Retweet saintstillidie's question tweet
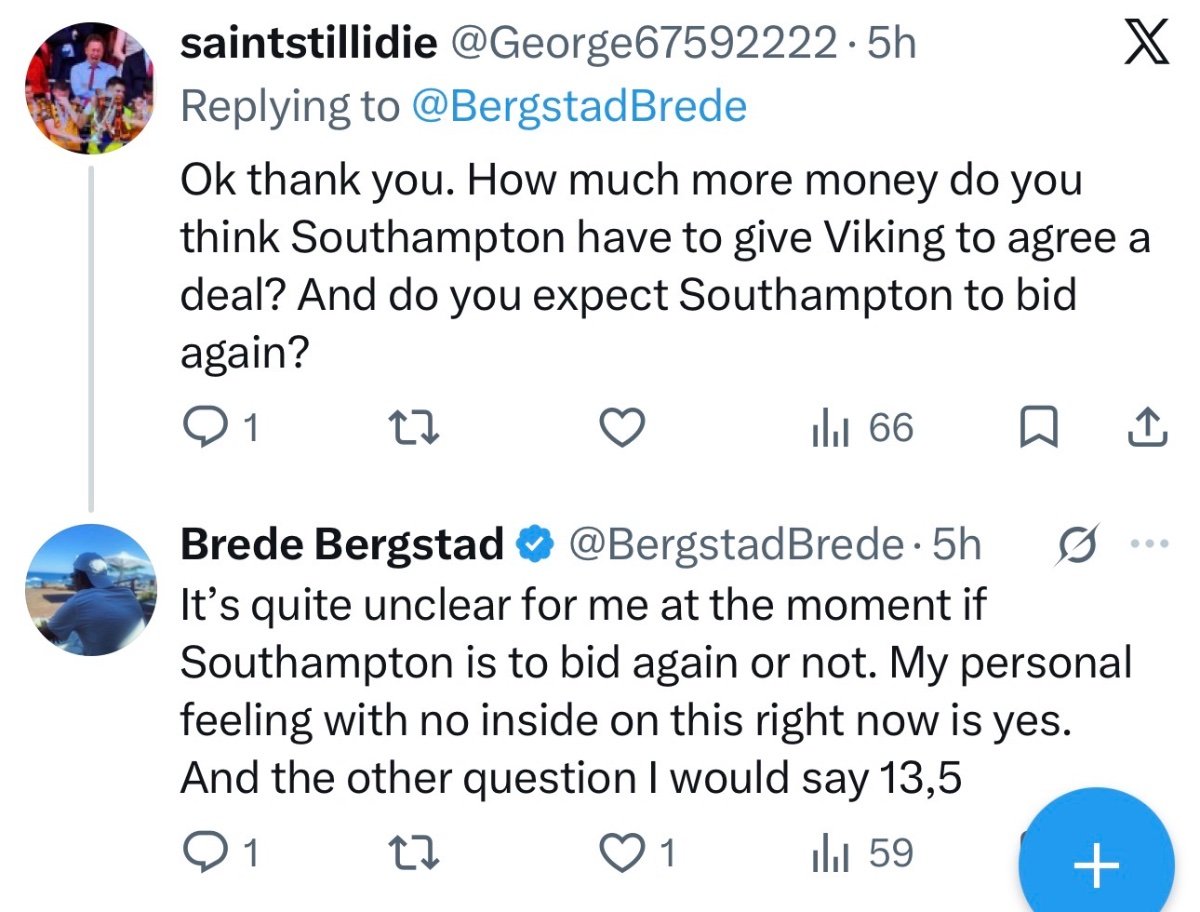 click(415, 429)
